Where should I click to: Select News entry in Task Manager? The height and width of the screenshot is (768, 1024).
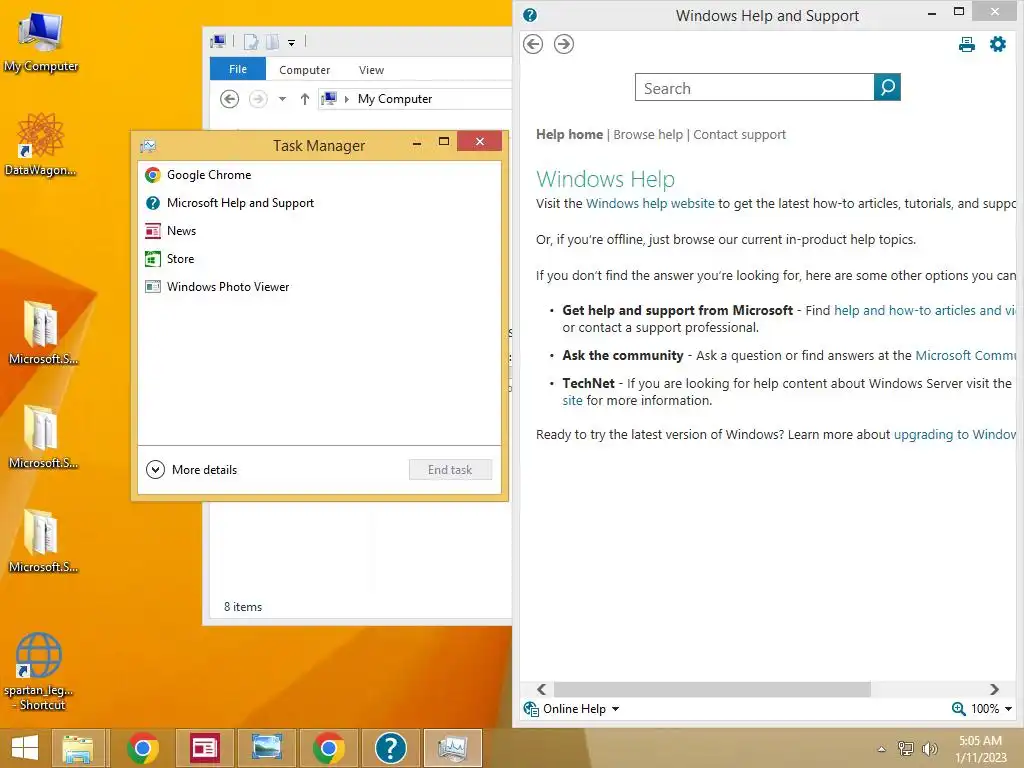[319, 231]
